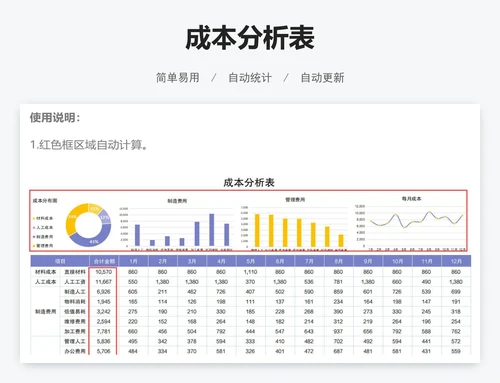500x383 pixels.
Task: Click the 直接材料 row label
Action: coord(75,272)
